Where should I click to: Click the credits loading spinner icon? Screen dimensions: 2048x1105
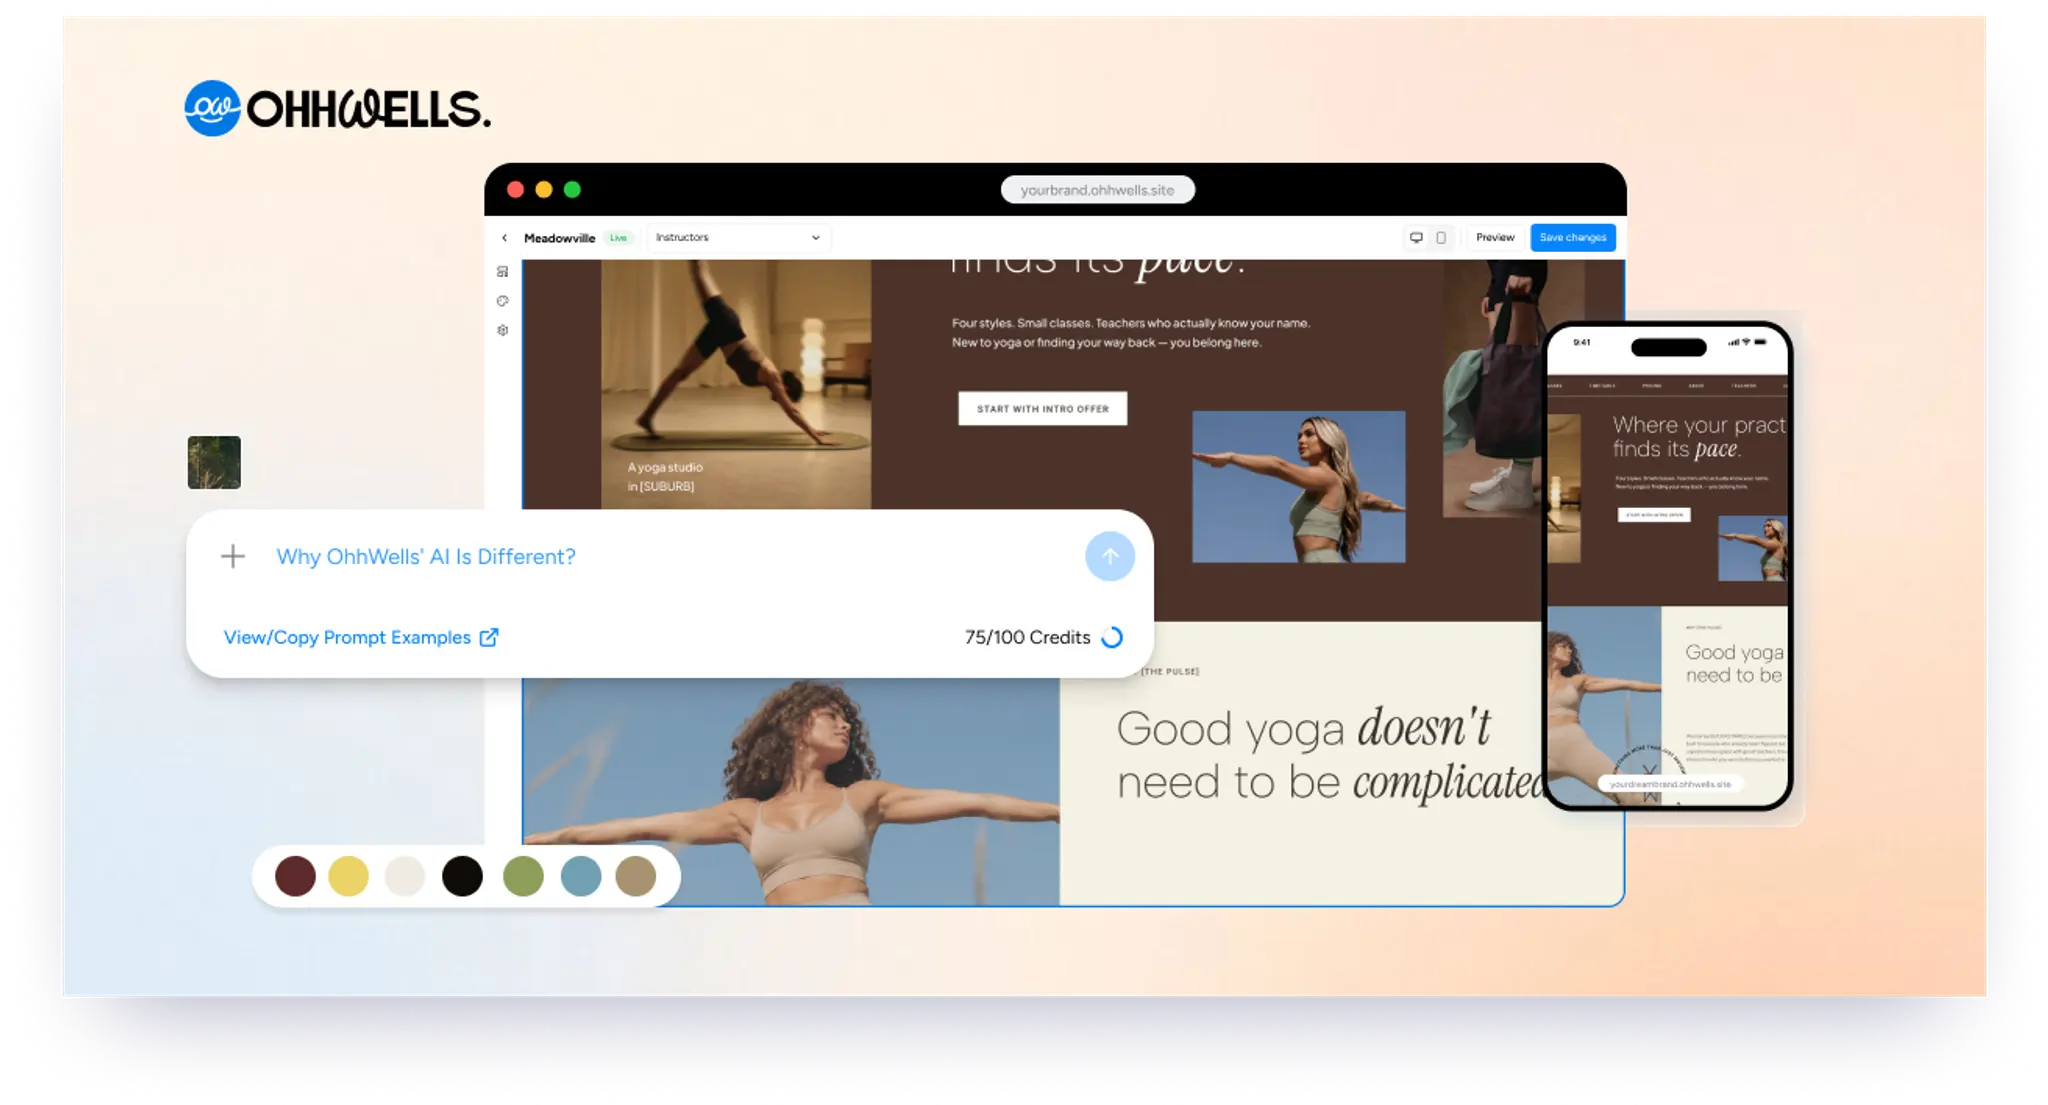pos(1112,637)
